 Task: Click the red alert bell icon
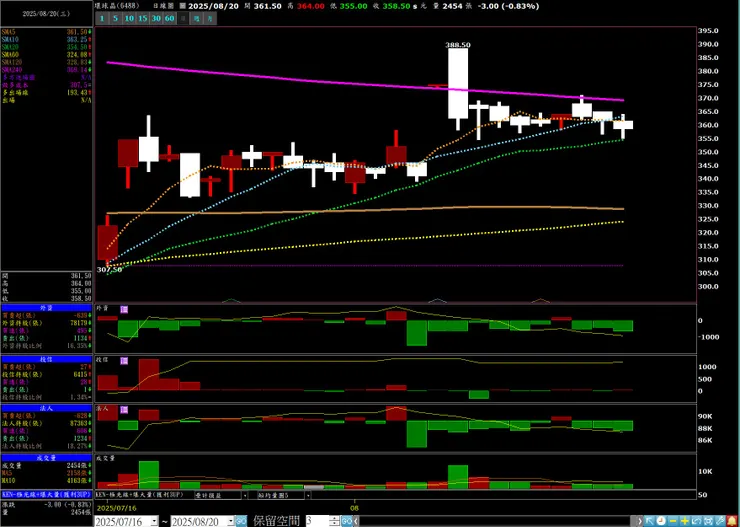732,520
